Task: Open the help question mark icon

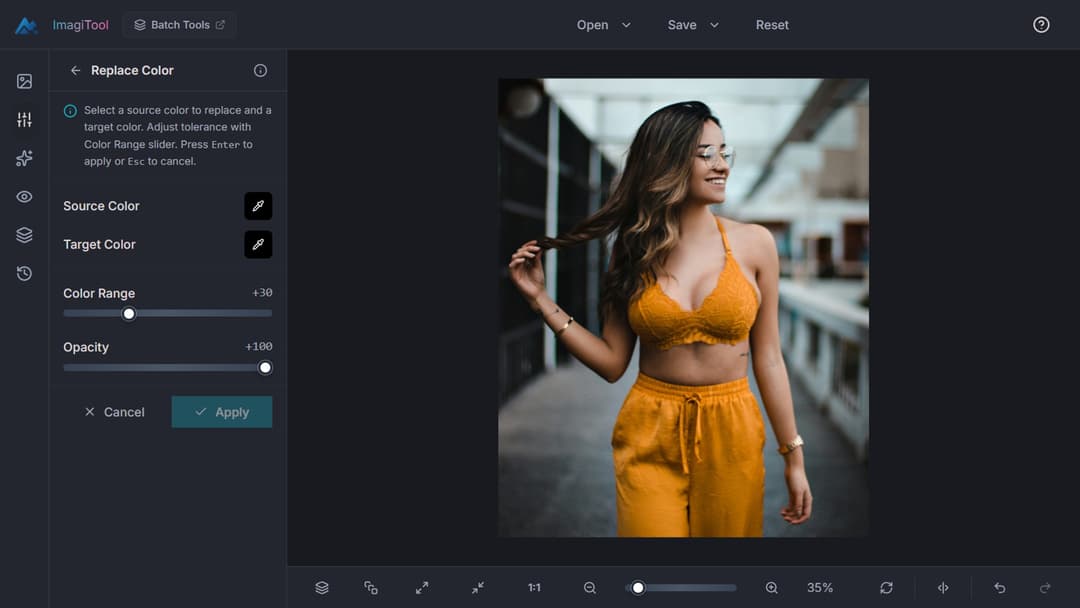Action: (1041, 25)
